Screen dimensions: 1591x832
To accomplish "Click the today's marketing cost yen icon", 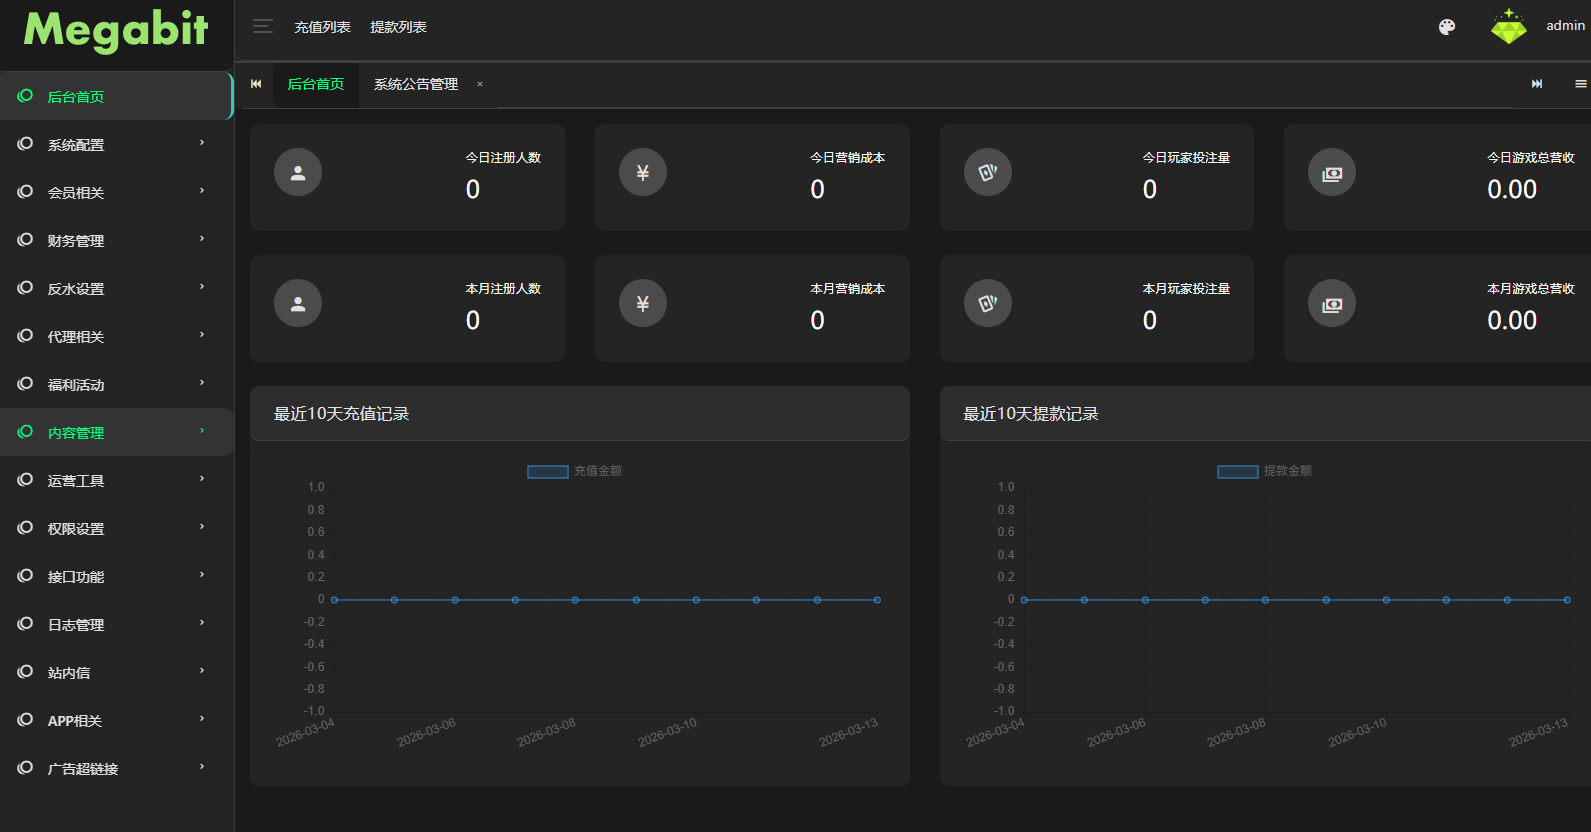I will click(643, 173).
